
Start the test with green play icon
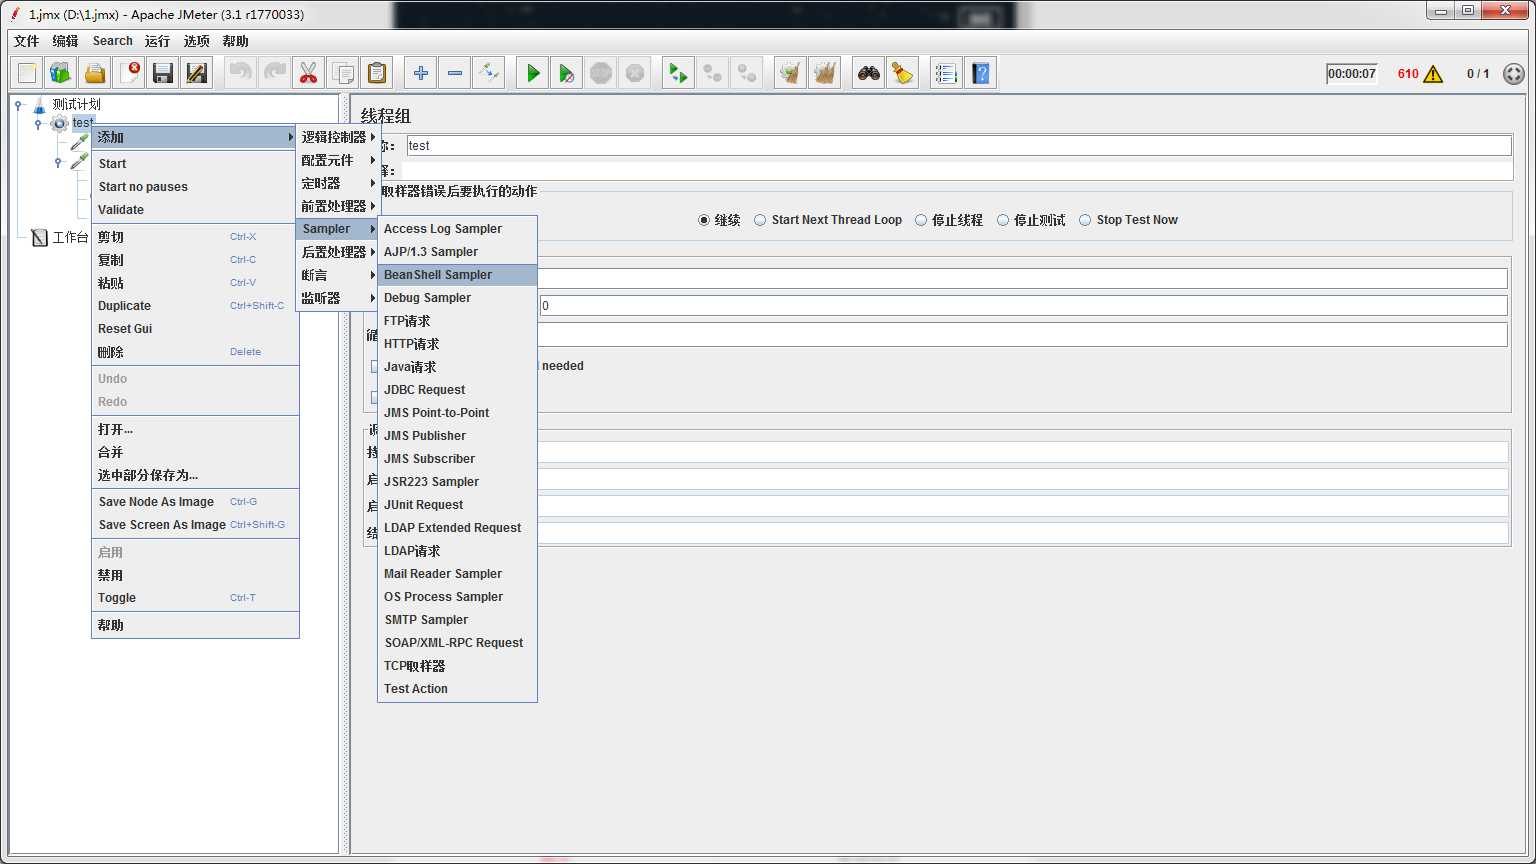(x=533, y=73)
